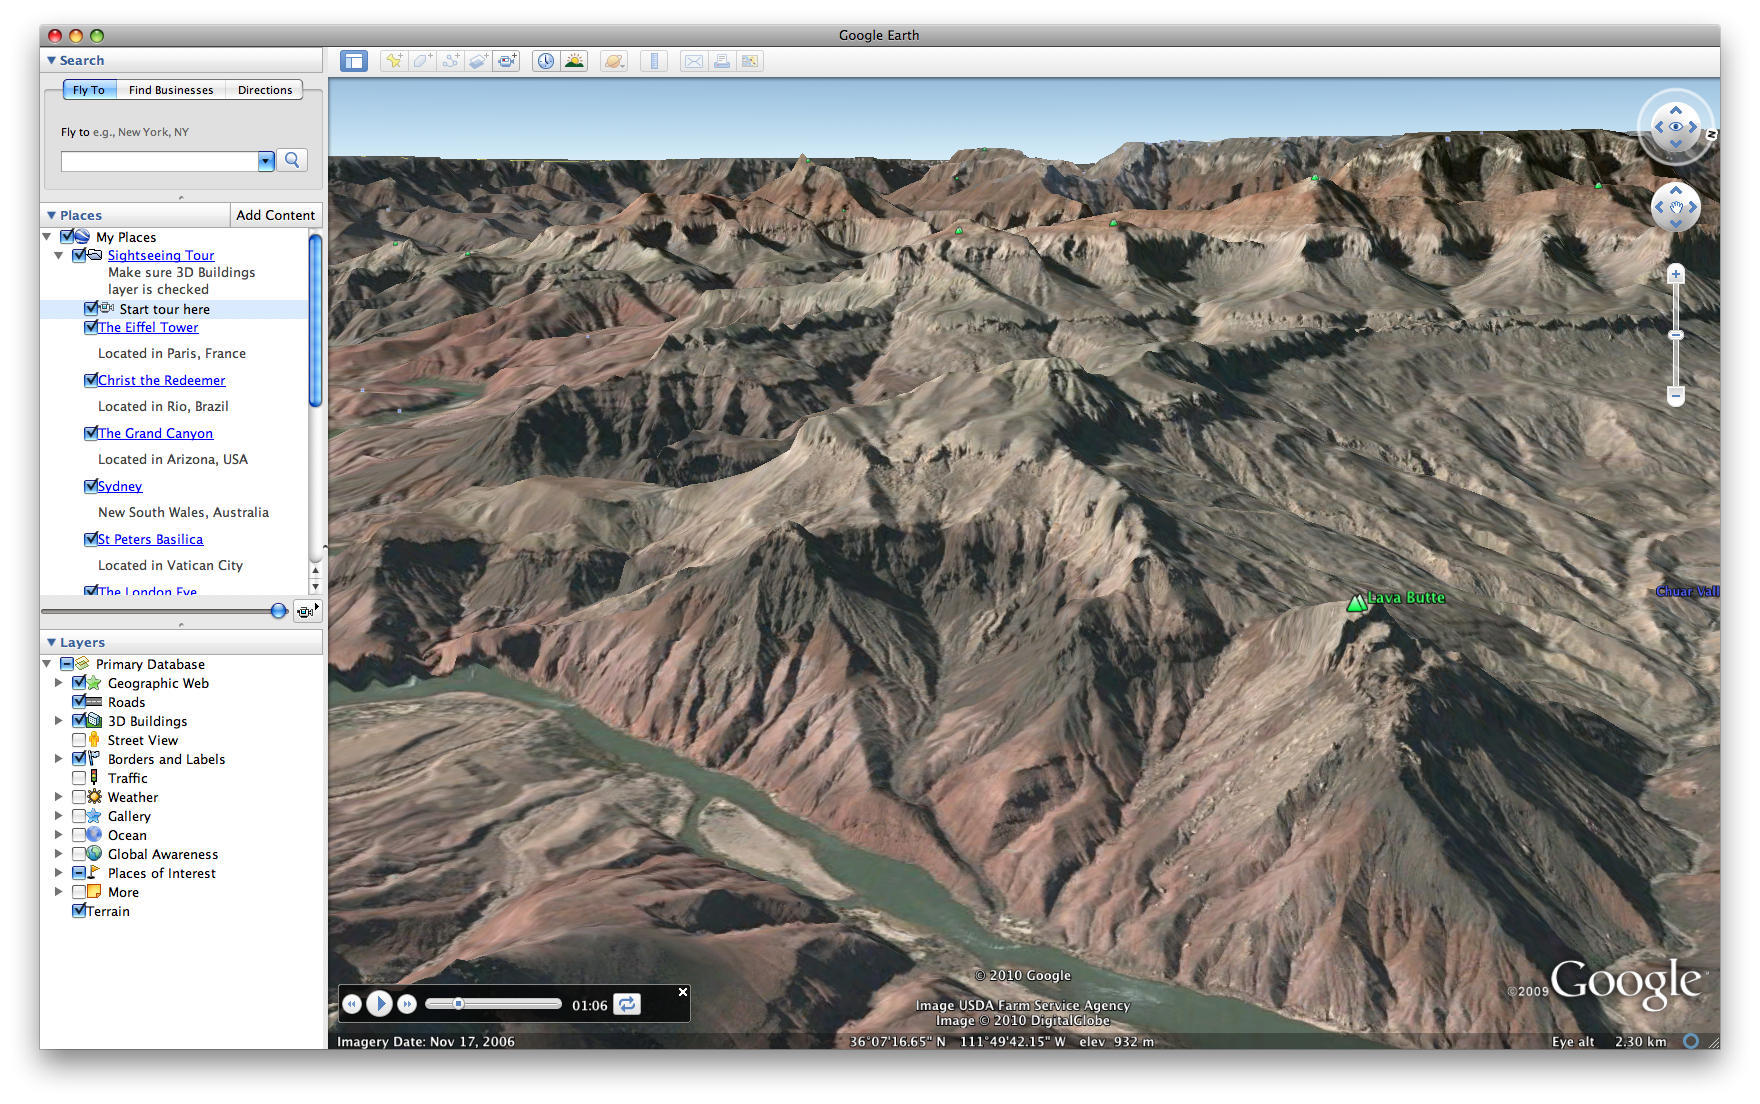Click the Print icon
This screenshot has width=1760, height=1104.
721,61
